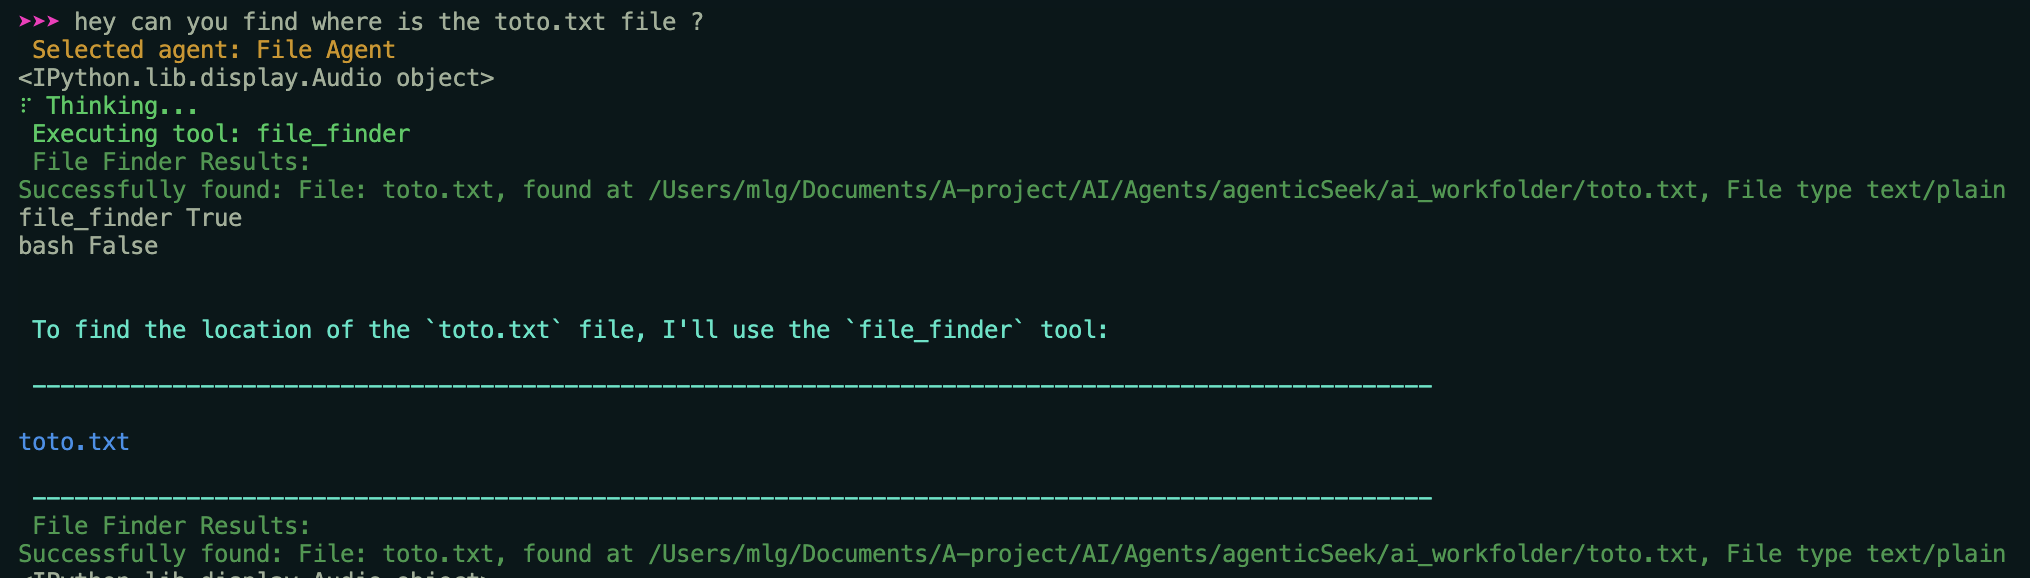This screenshot has height=578, width=2030.
Task: Click the dashed separator below toto.txt
Action: tap(732, 498)
